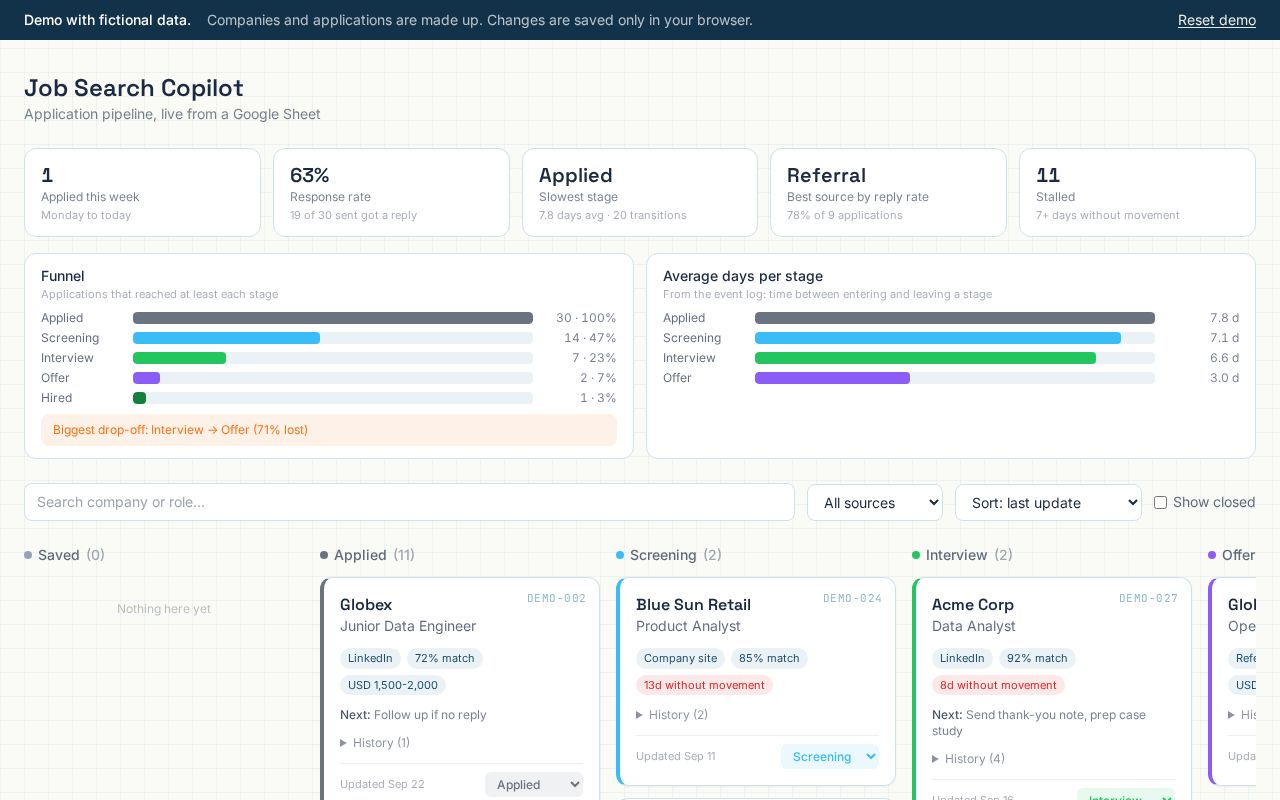
Task: Focus the Search company or role field
Action: [409, 502]
